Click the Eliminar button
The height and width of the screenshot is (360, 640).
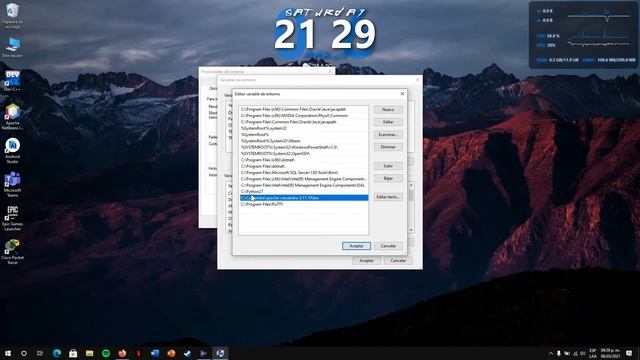click(388, 147)
